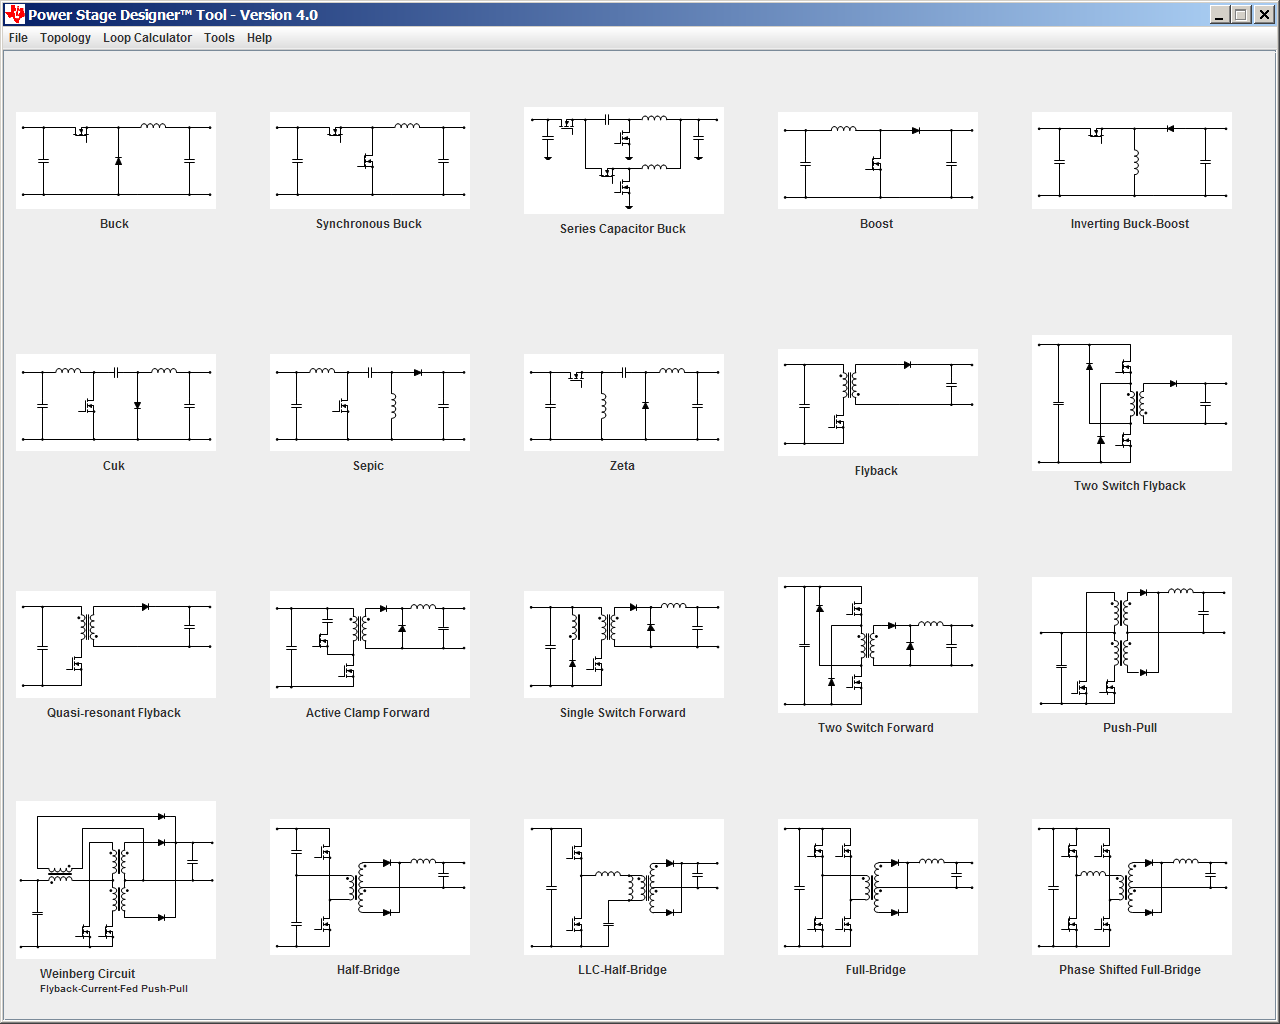Open the Half-Bridge topology diagram

click(370, 887)
